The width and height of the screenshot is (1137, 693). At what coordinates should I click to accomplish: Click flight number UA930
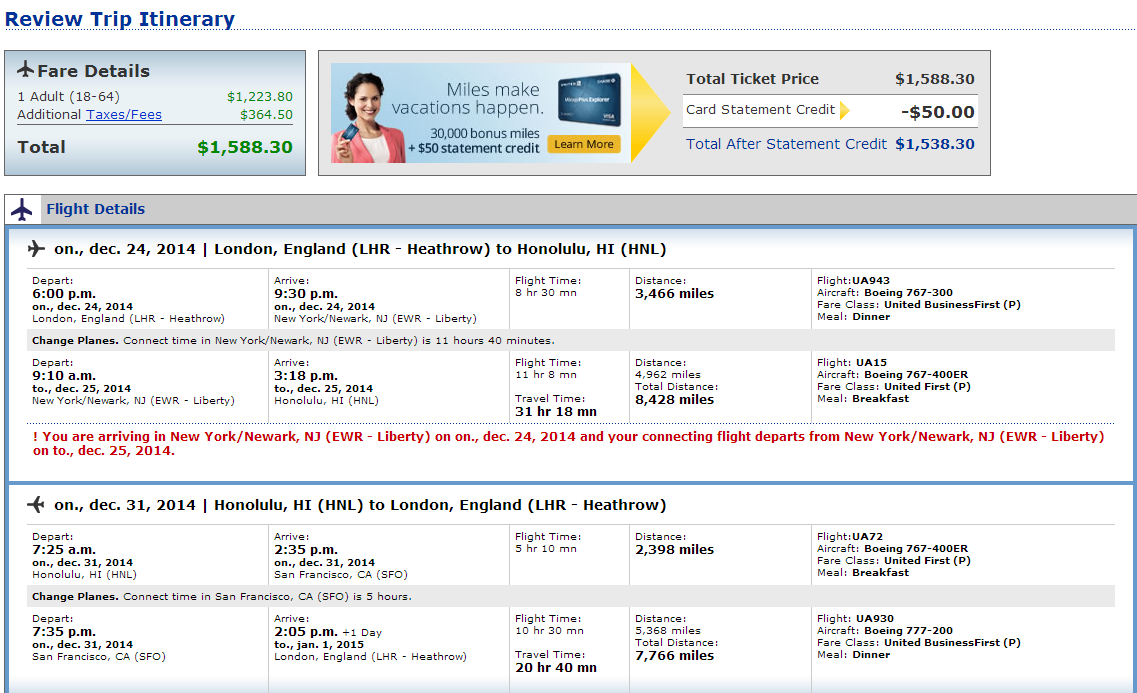pyautogui.click(x=871, y=619)
